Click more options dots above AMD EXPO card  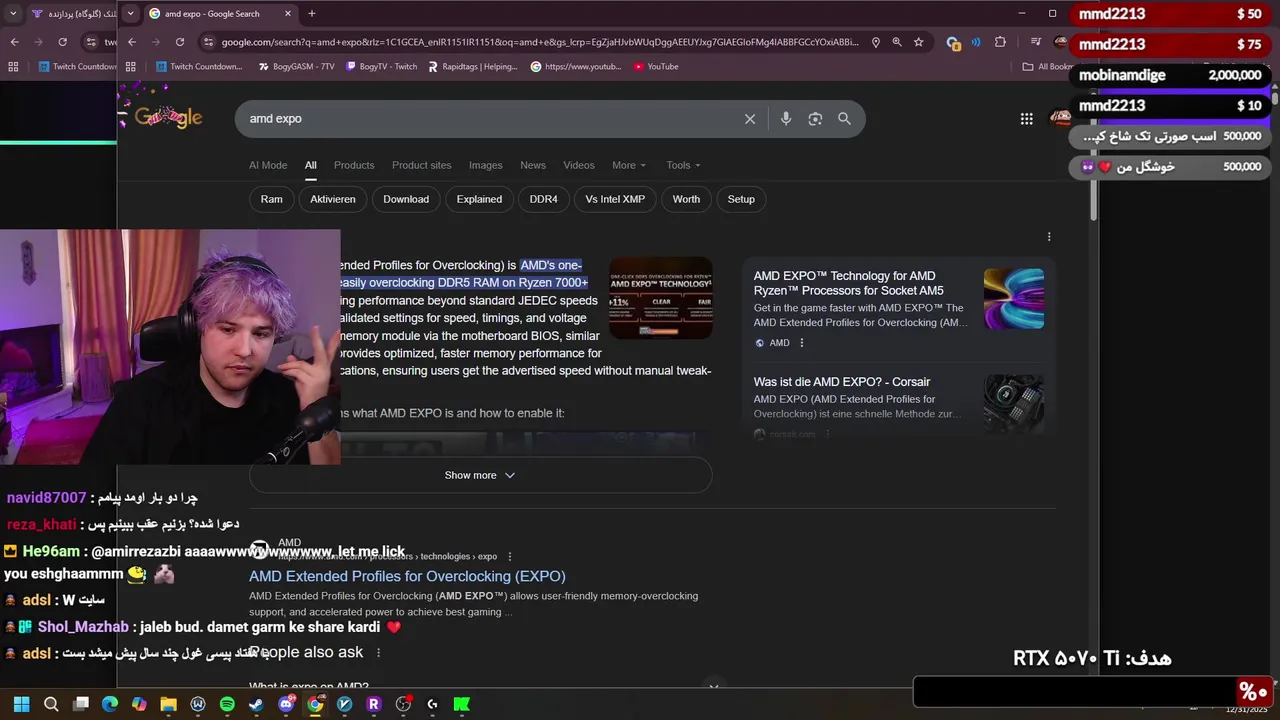point(1049,237)
